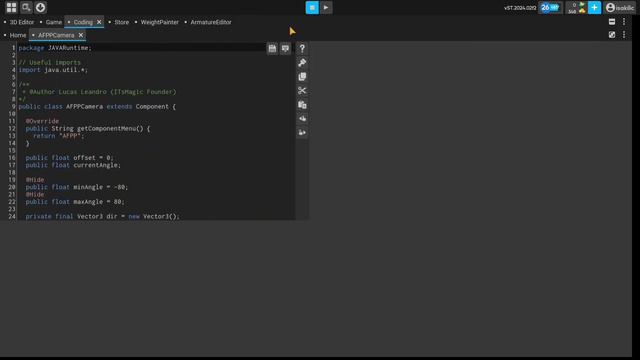
Task: Open the grid menu at top-left
Action: pos(11,7)
